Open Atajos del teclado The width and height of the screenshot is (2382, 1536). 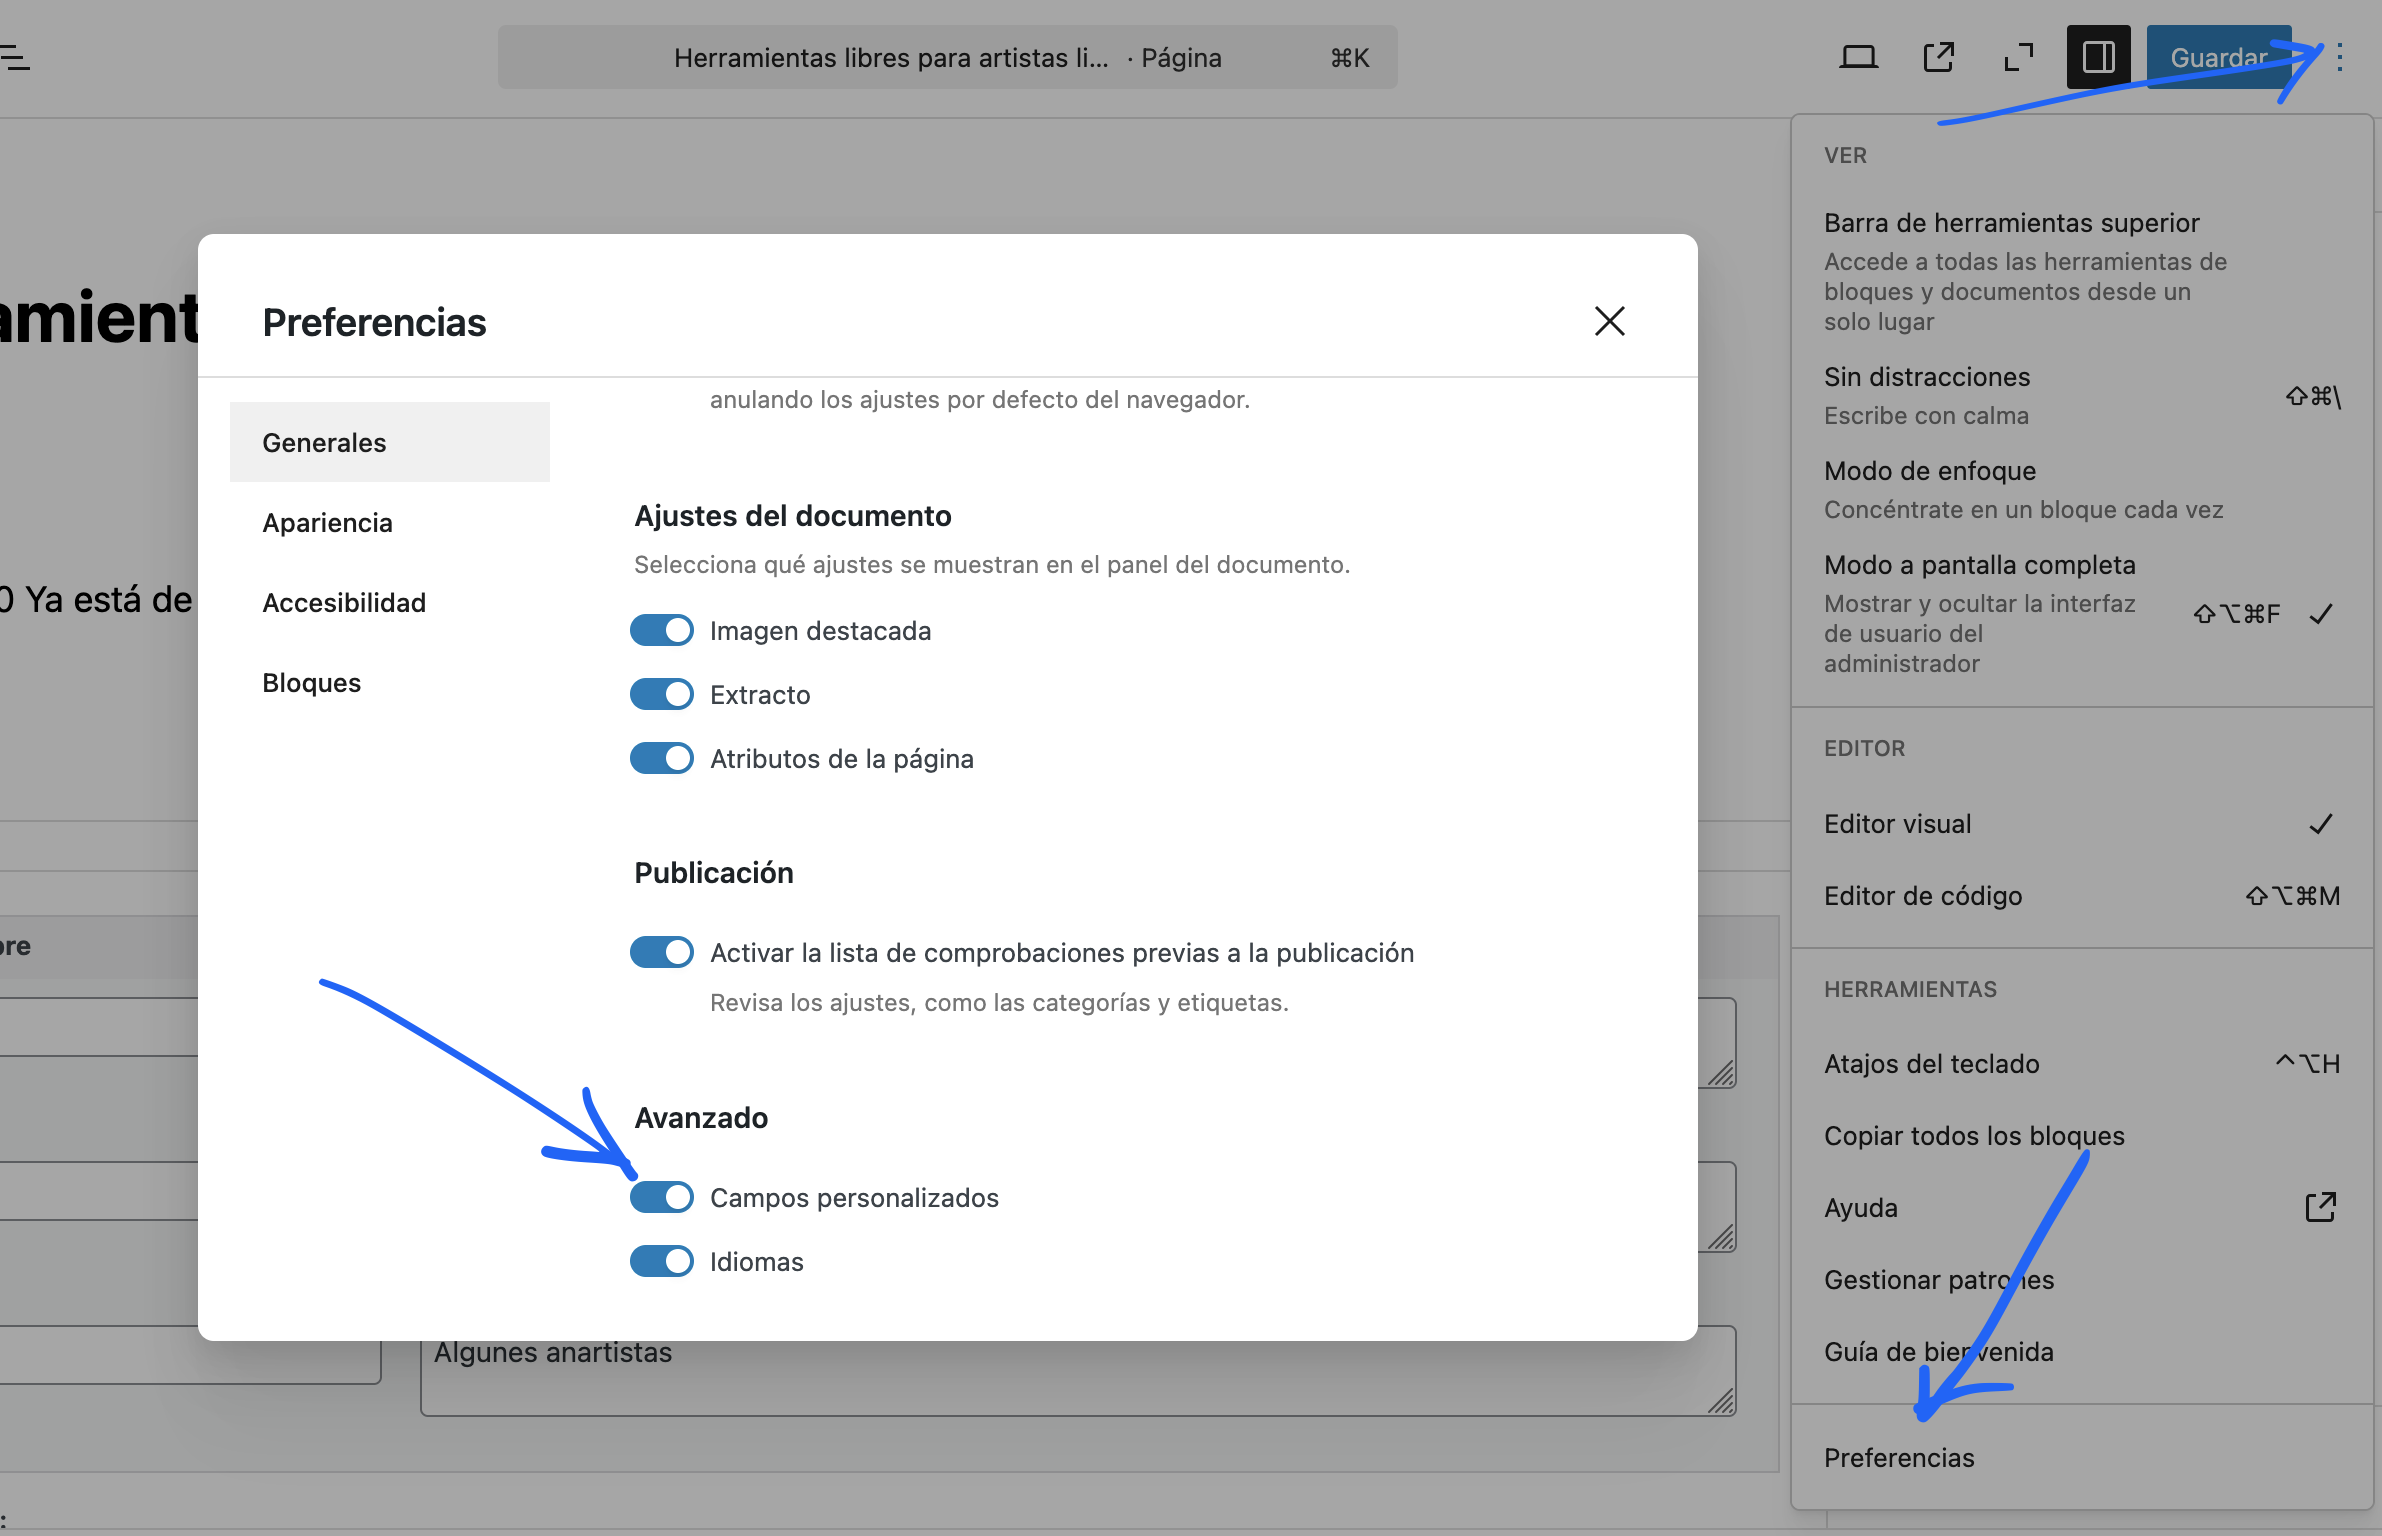coord(2082,1064)
